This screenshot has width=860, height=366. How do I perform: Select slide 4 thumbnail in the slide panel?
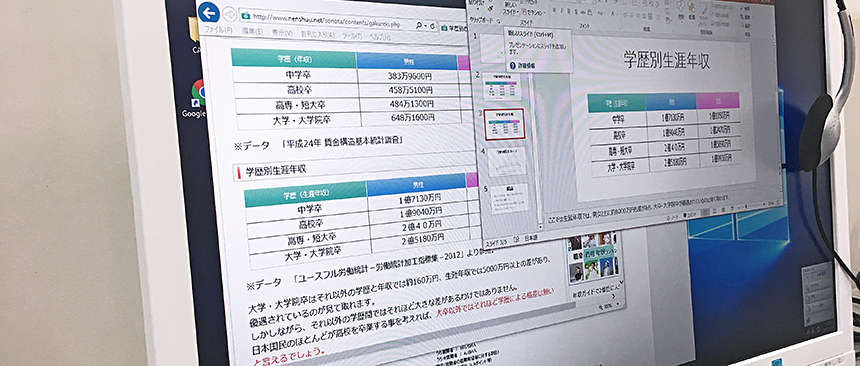(x=507, y=162)
